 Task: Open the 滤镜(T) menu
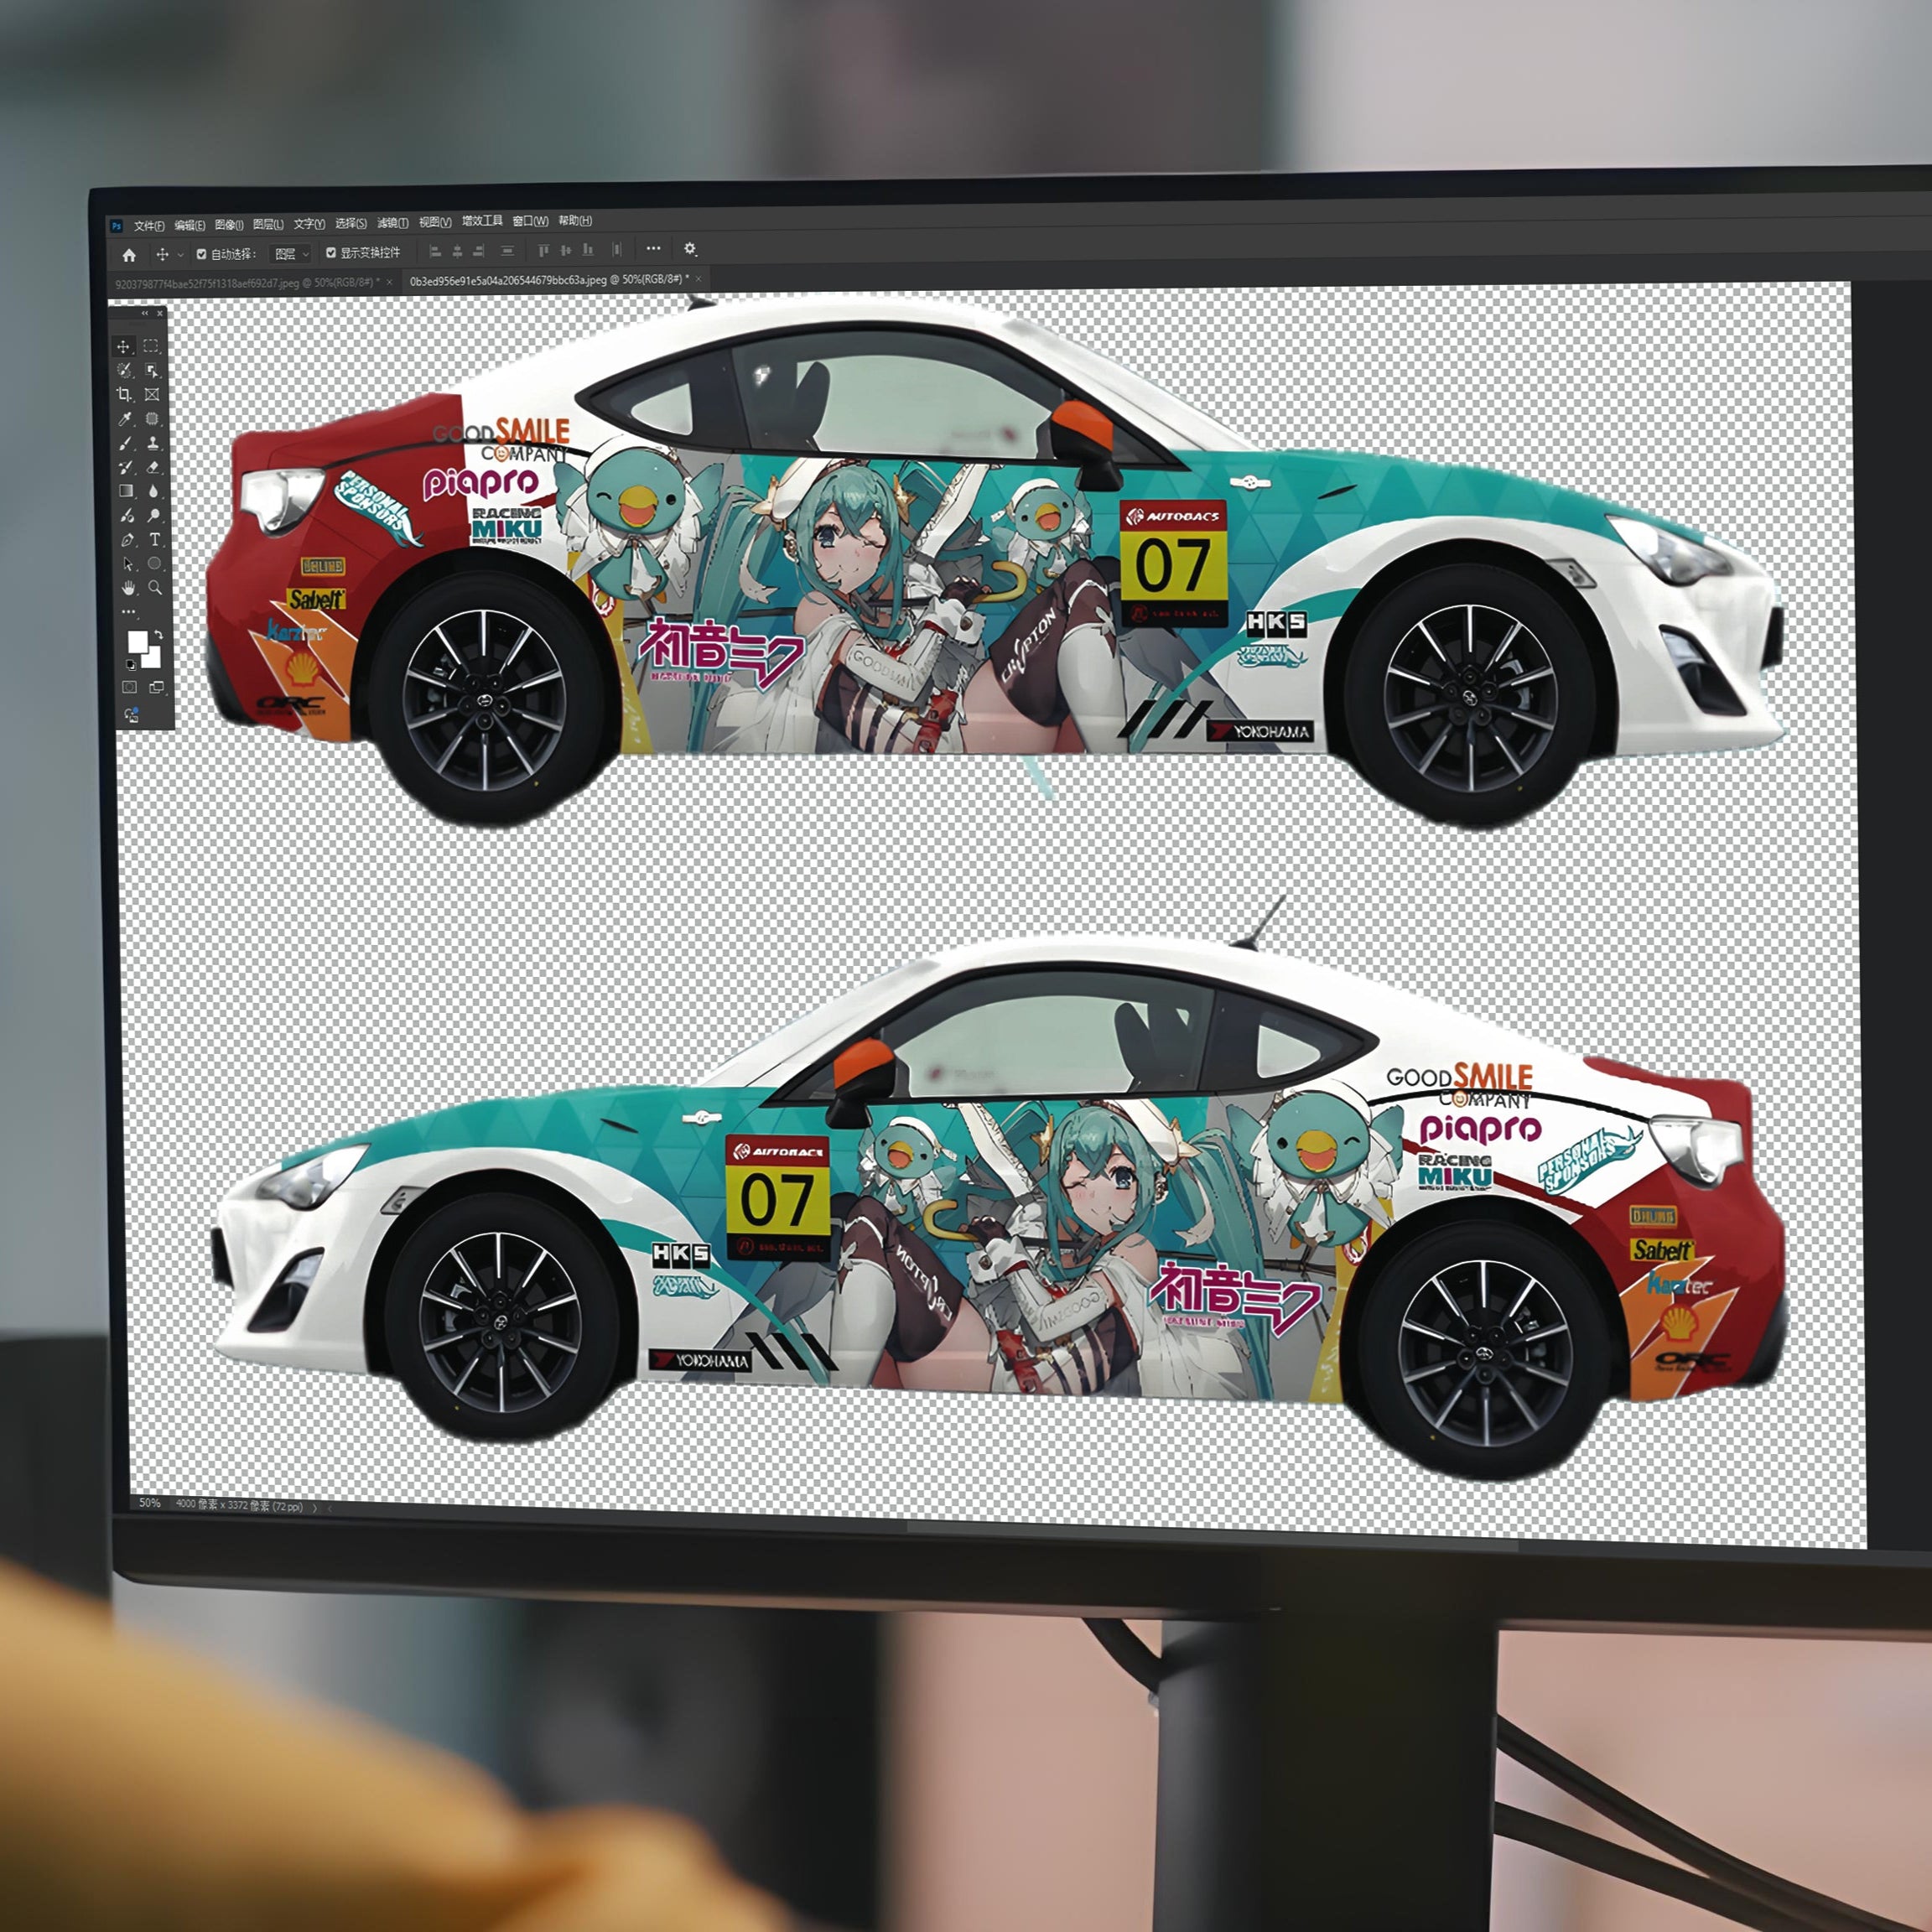click(x=393, y=223)
